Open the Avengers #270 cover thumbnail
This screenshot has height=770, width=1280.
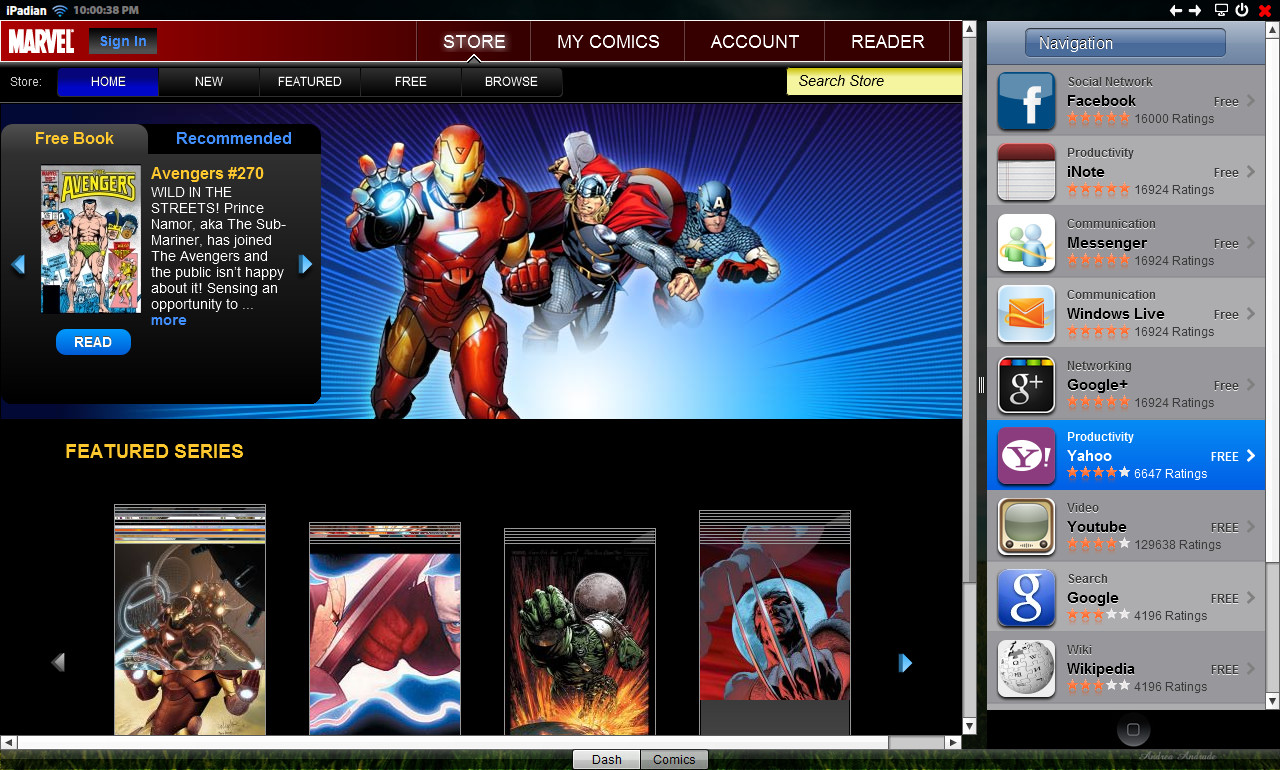coord(91,239)
